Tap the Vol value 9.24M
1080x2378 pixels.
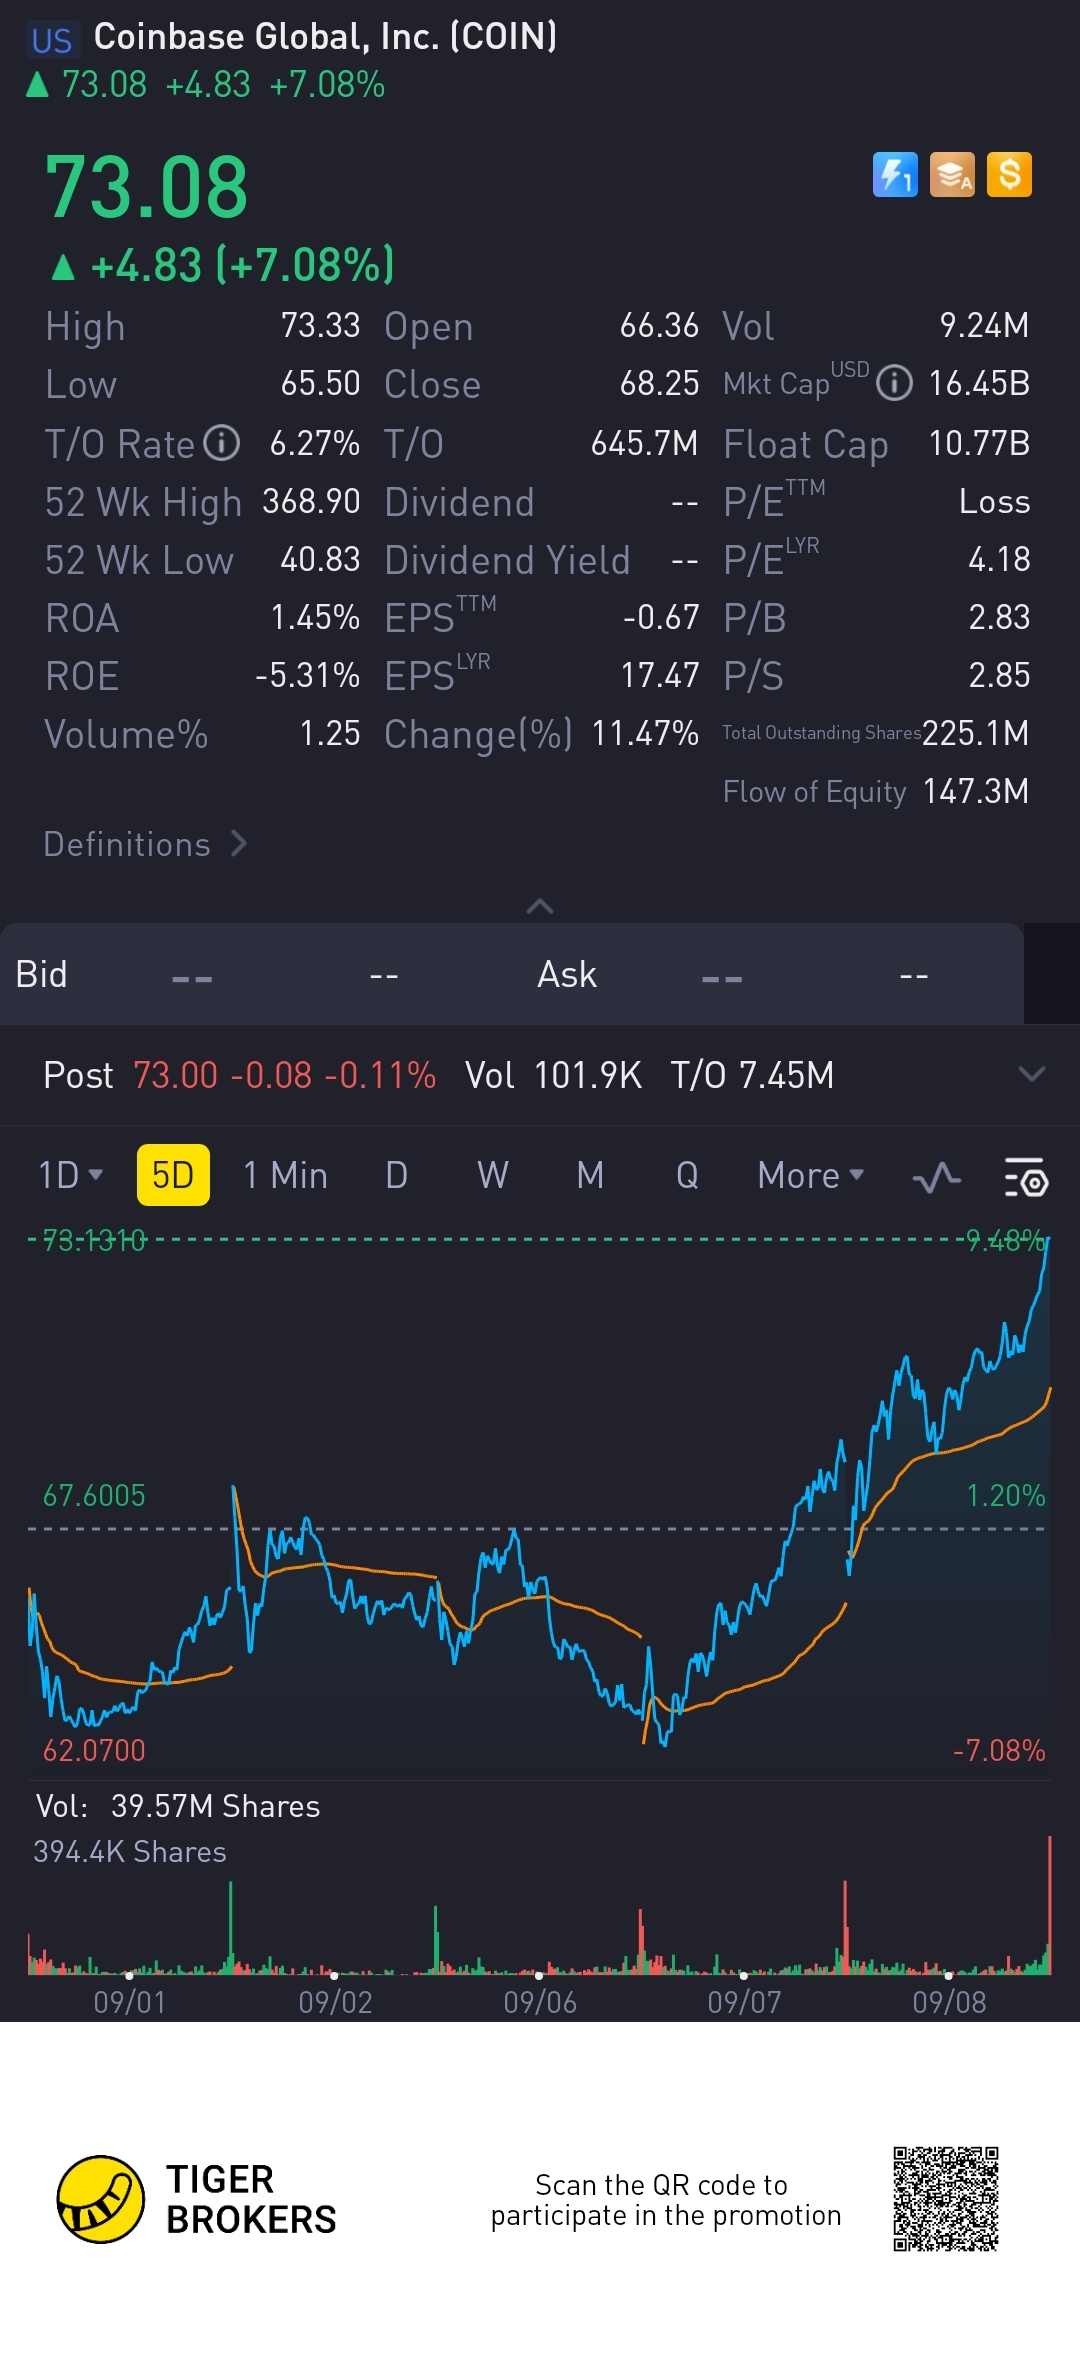coord(984,326)
